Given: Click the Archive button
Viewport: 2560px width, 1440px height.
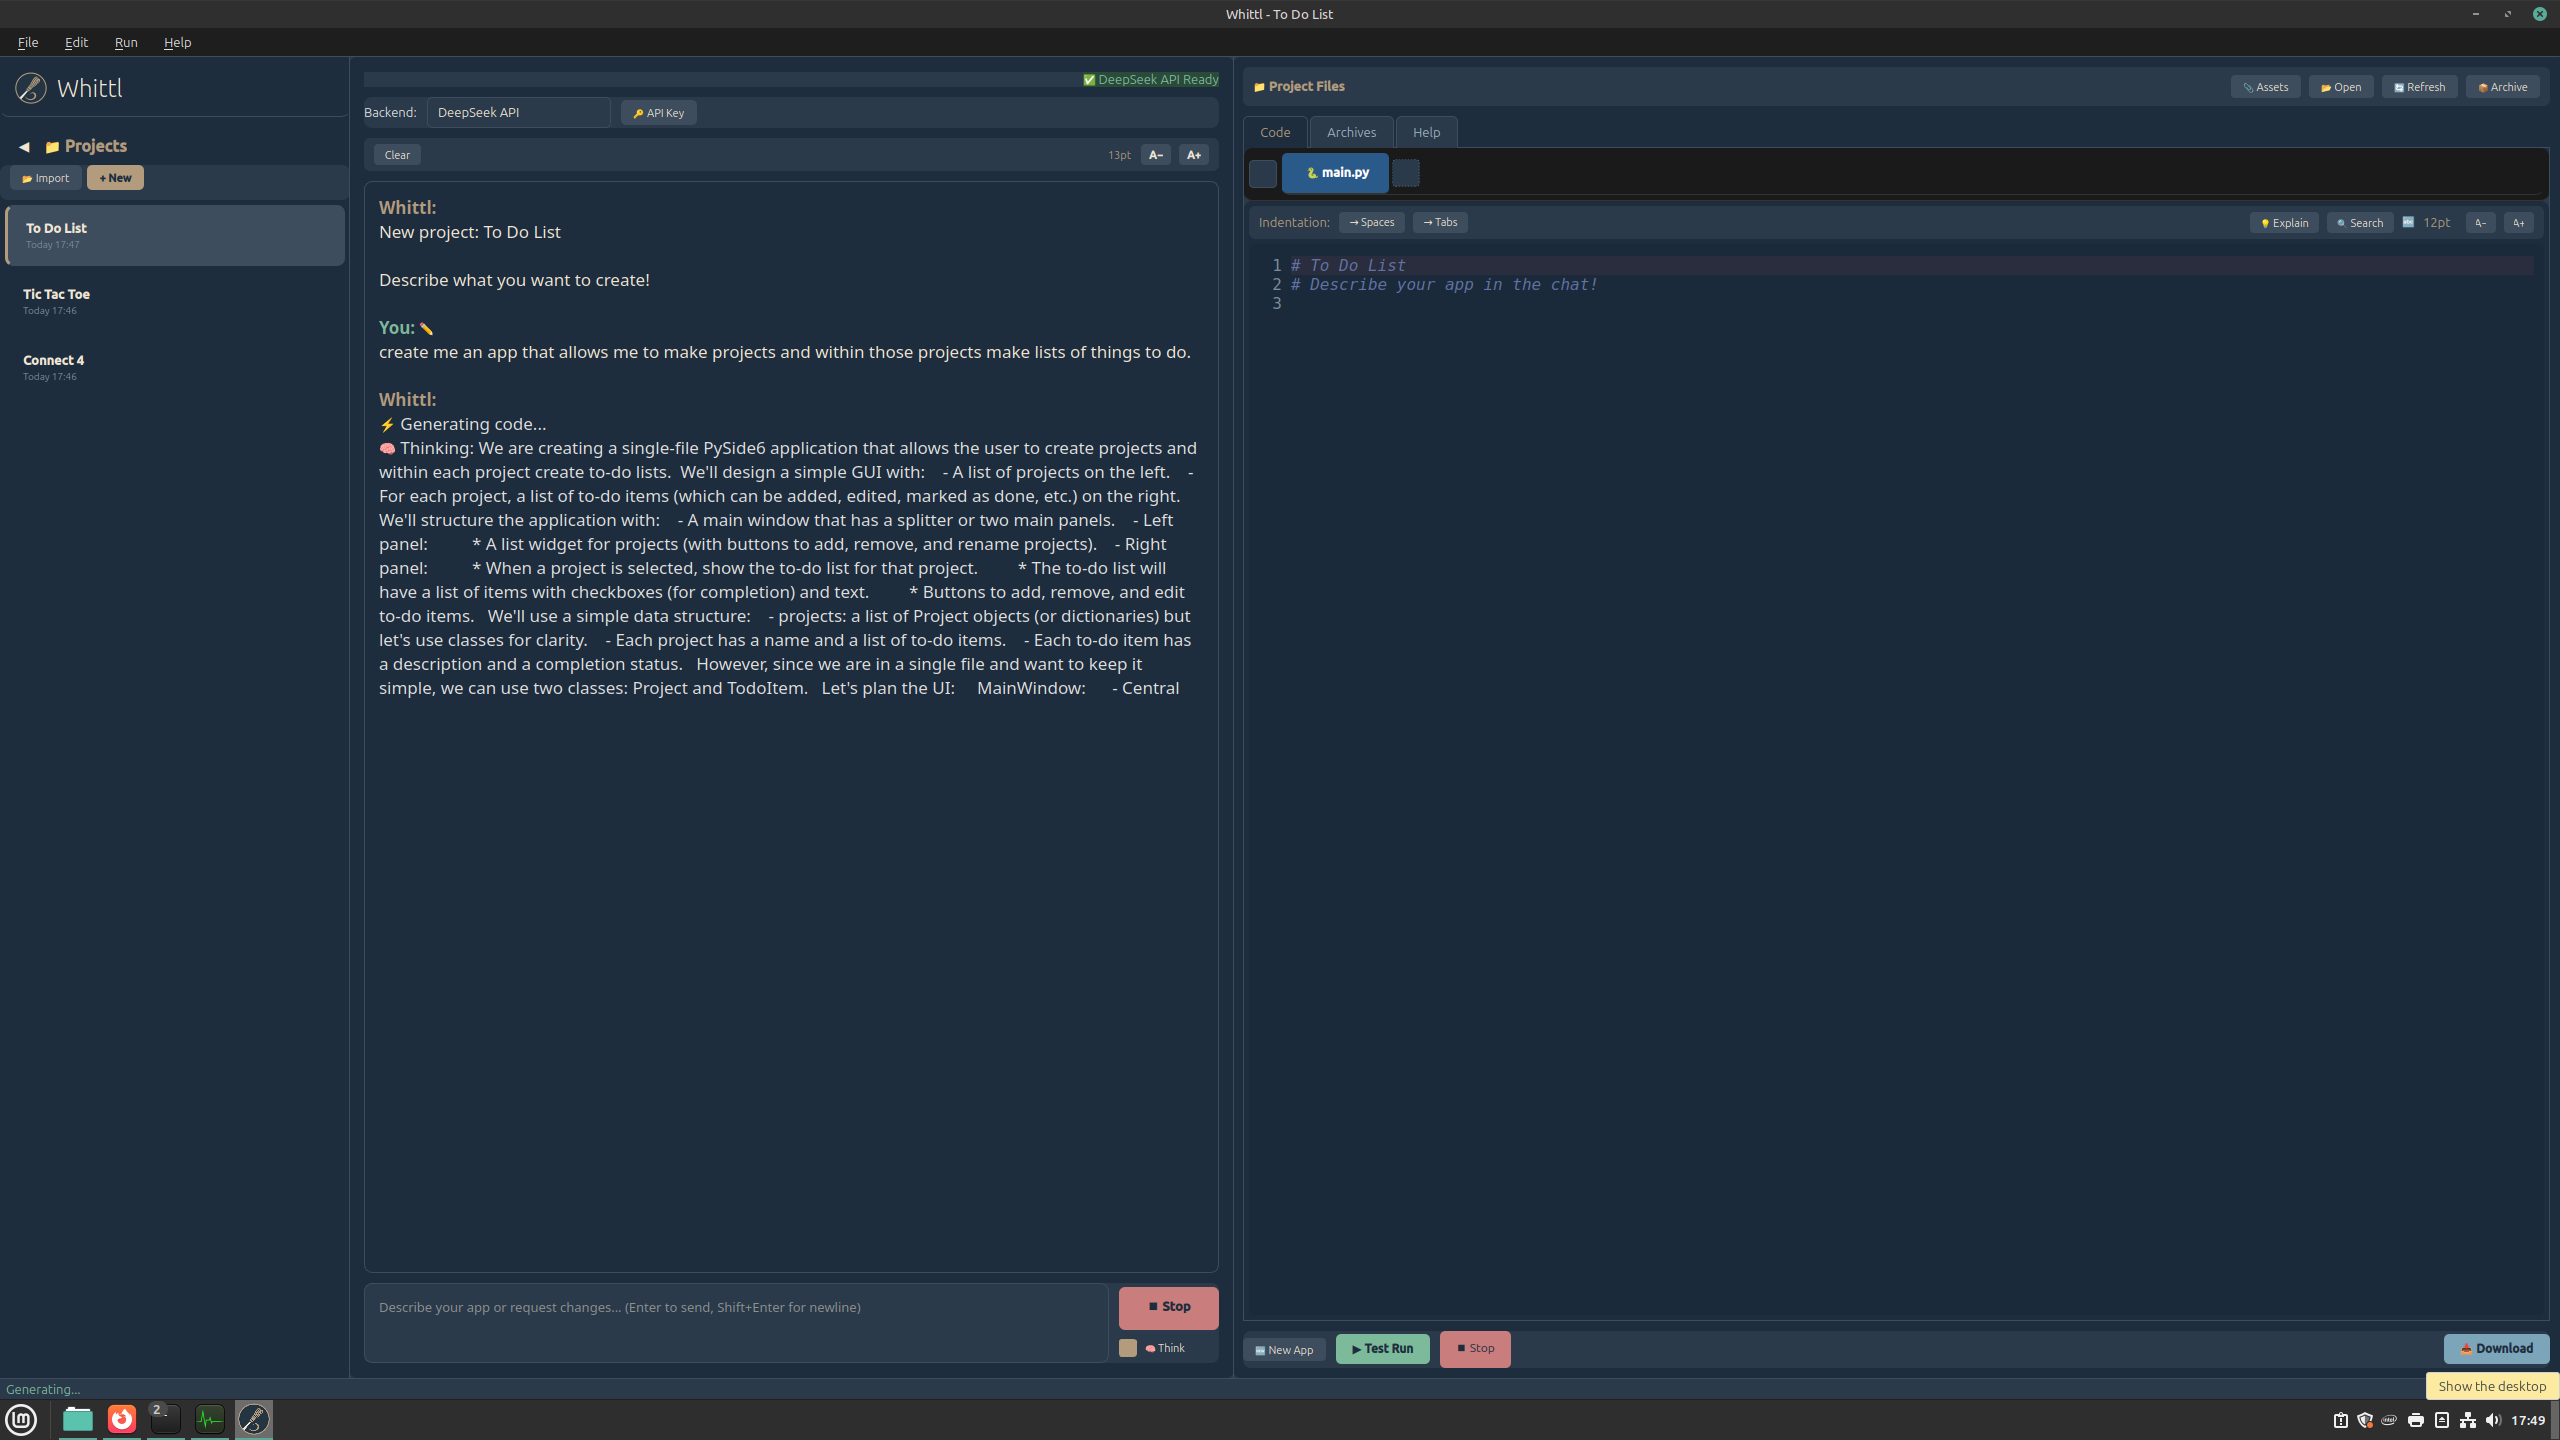Looking at the screenshot, I should [x=2502, y=87].
